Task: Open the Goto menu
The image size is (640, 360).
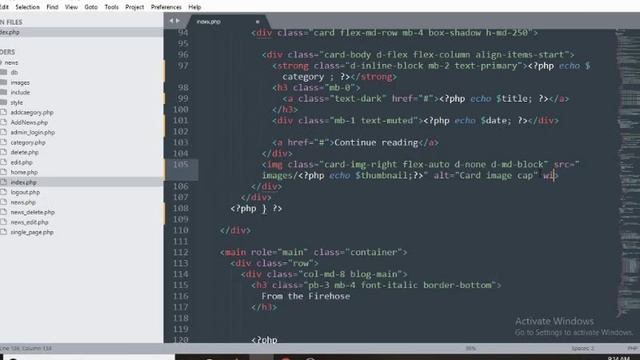Action: coord(91,7)
